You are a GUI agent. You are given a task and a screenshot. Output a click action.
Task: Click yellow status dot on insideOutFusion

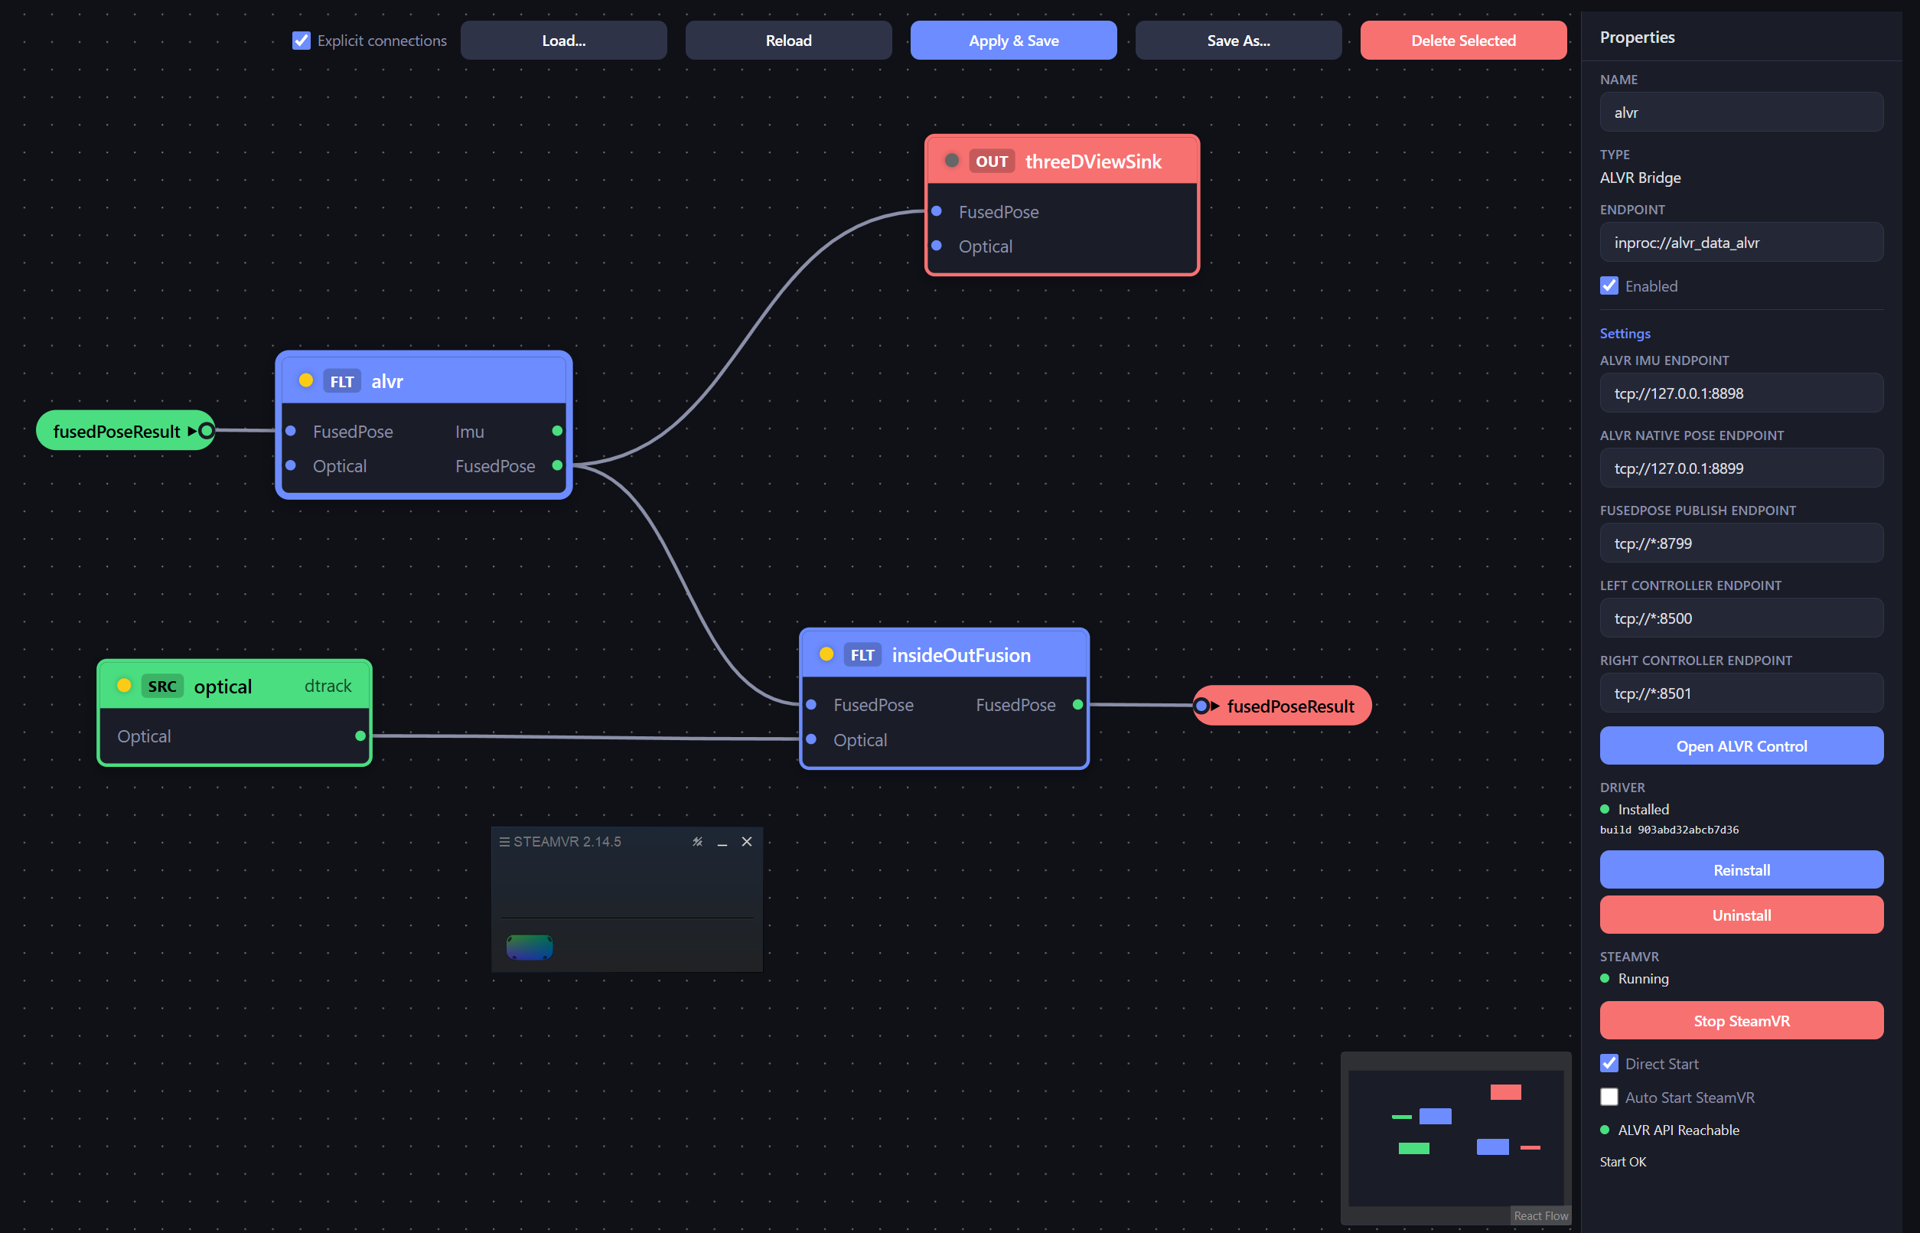point(826,654)
